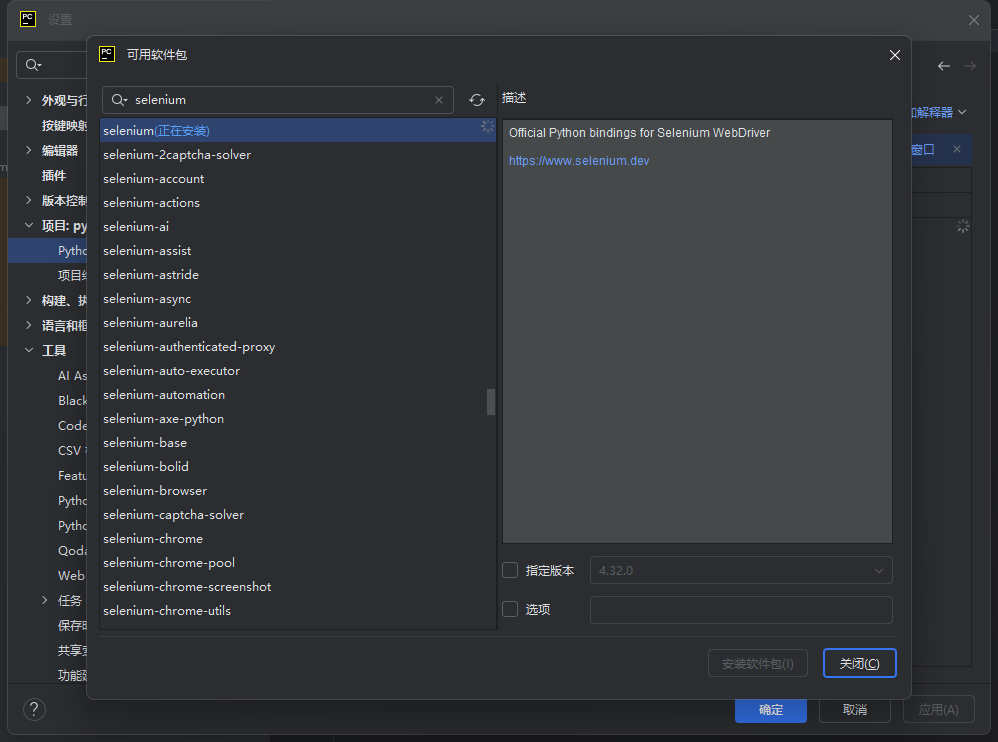Viewport: 998px width, 742px height.
Task: Select the CSV settings item under tools
Action: click(72, 451)
